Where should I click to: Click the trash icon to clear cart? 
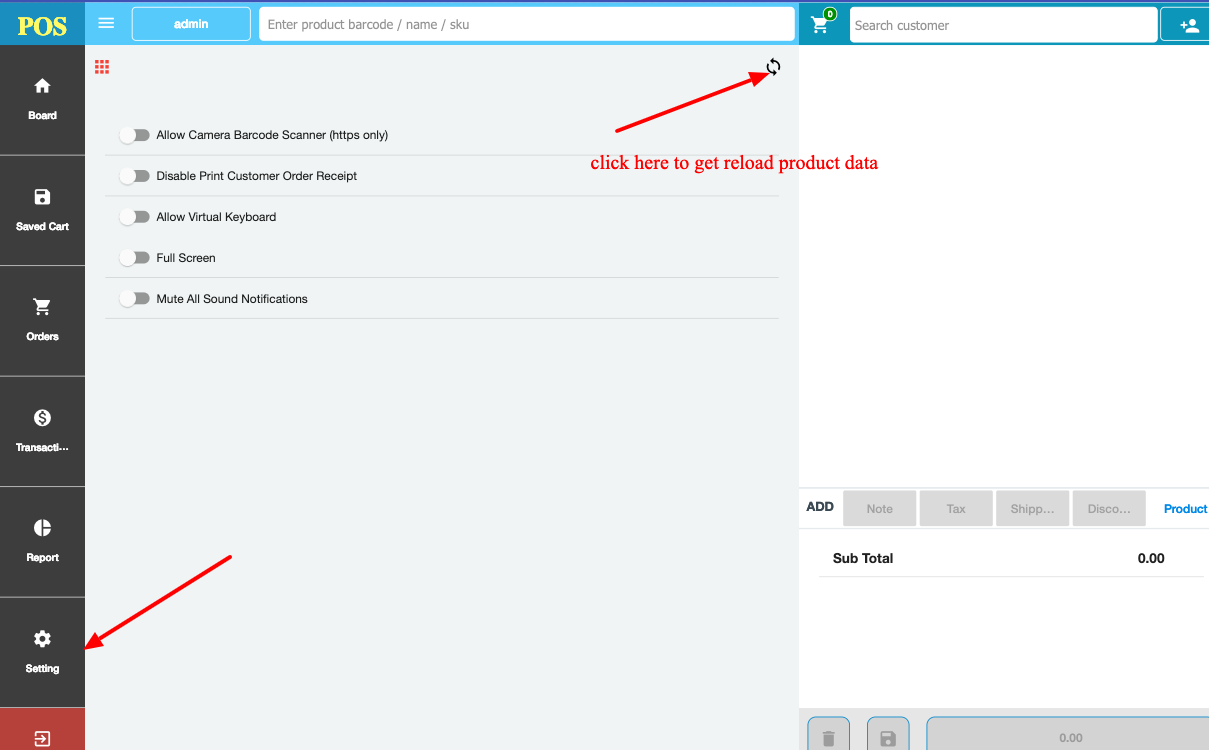point(828,738)
